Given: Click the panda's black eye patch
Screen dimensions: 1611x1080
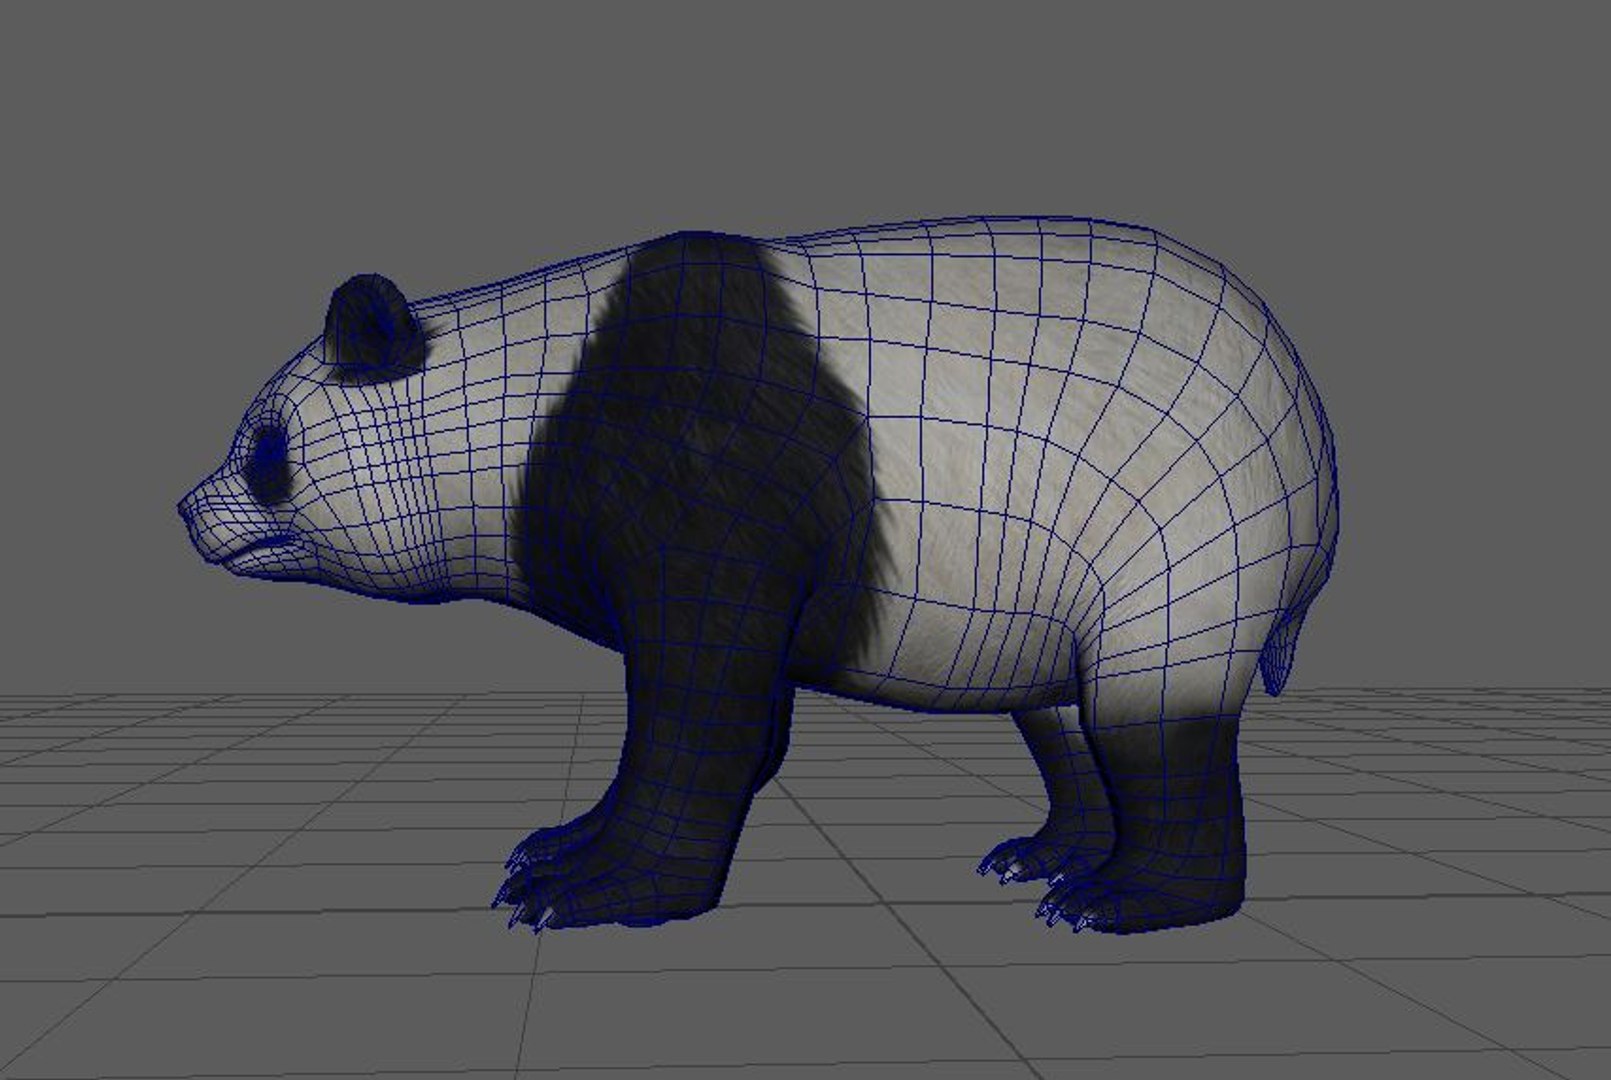Looking at the screenshot, I should coord(271,462).
